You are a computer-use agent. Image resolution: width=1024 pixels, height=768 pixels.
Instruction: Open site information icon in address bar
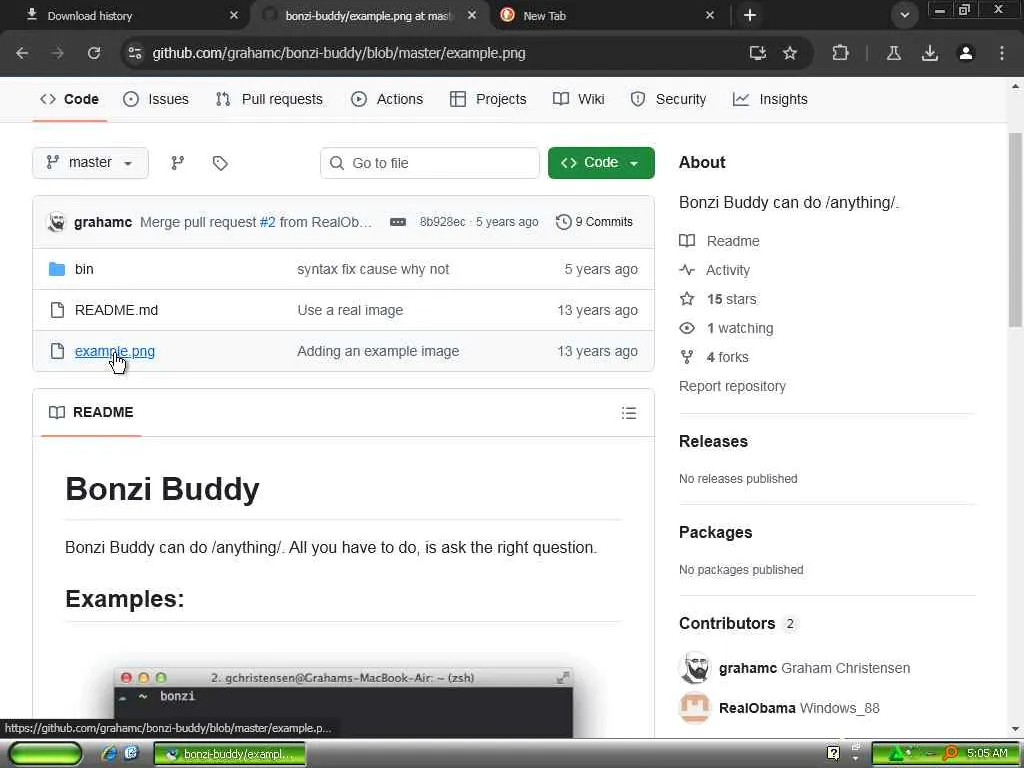coord(135,53)
